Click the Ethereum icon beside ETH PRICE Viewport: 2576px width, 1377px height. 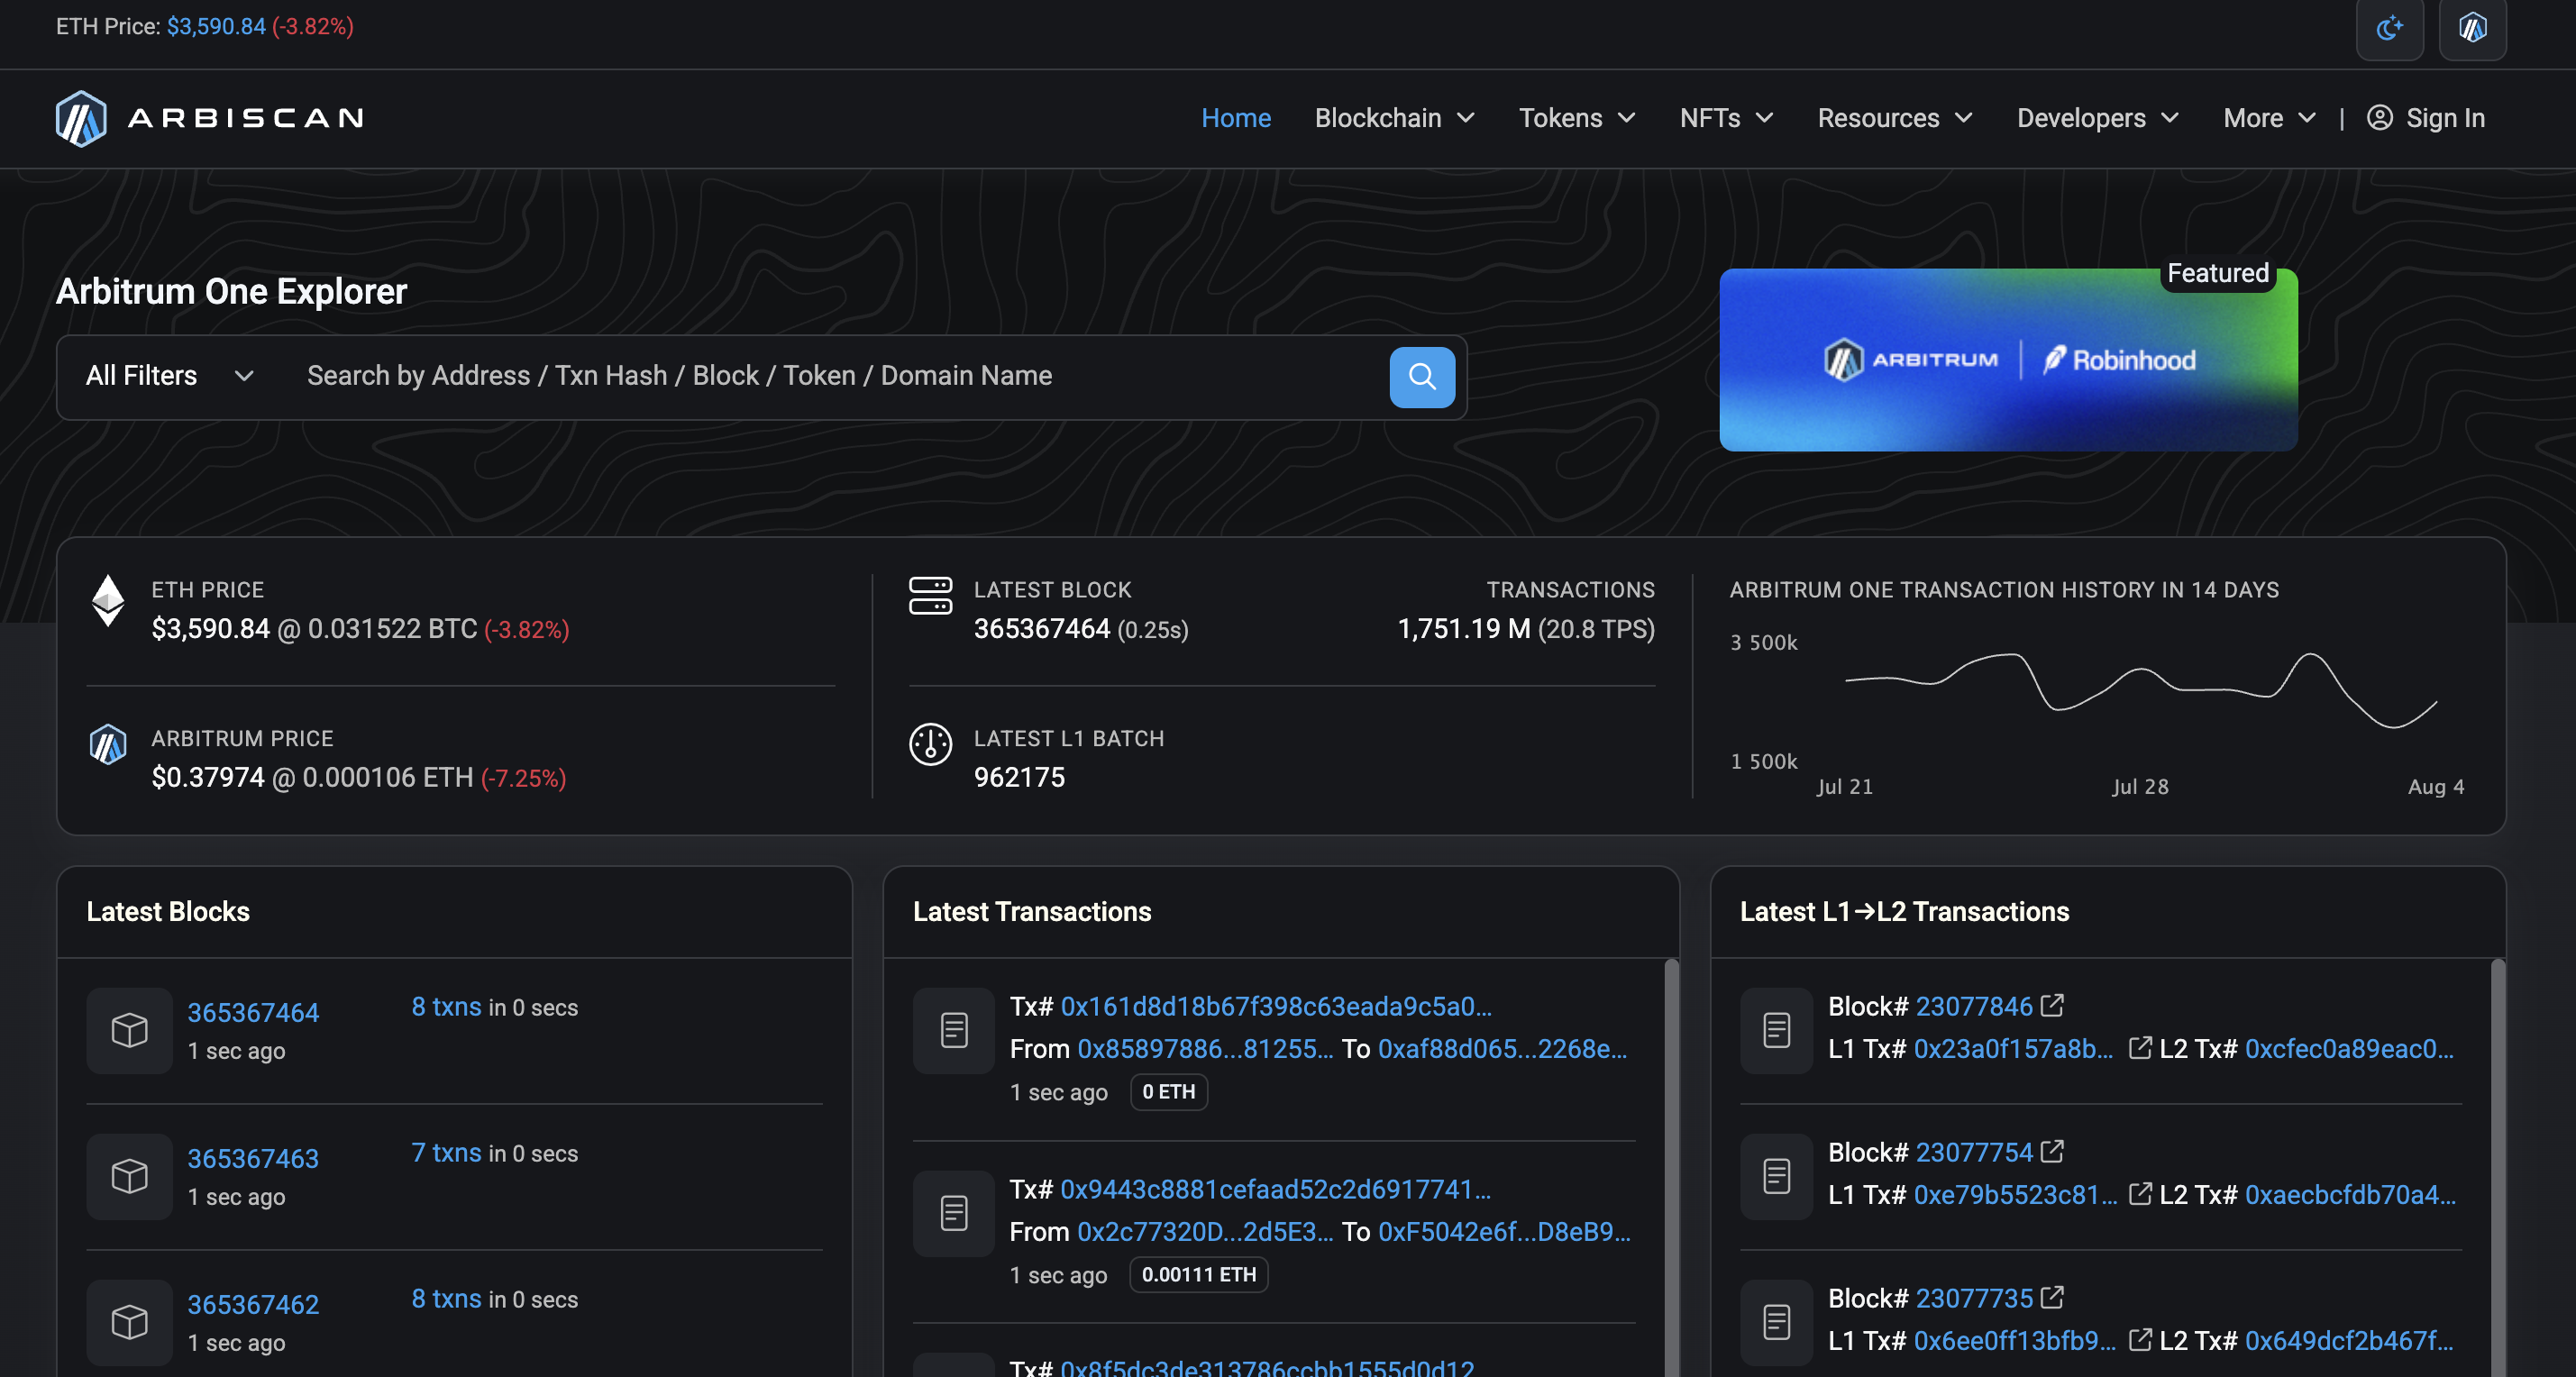108,601
